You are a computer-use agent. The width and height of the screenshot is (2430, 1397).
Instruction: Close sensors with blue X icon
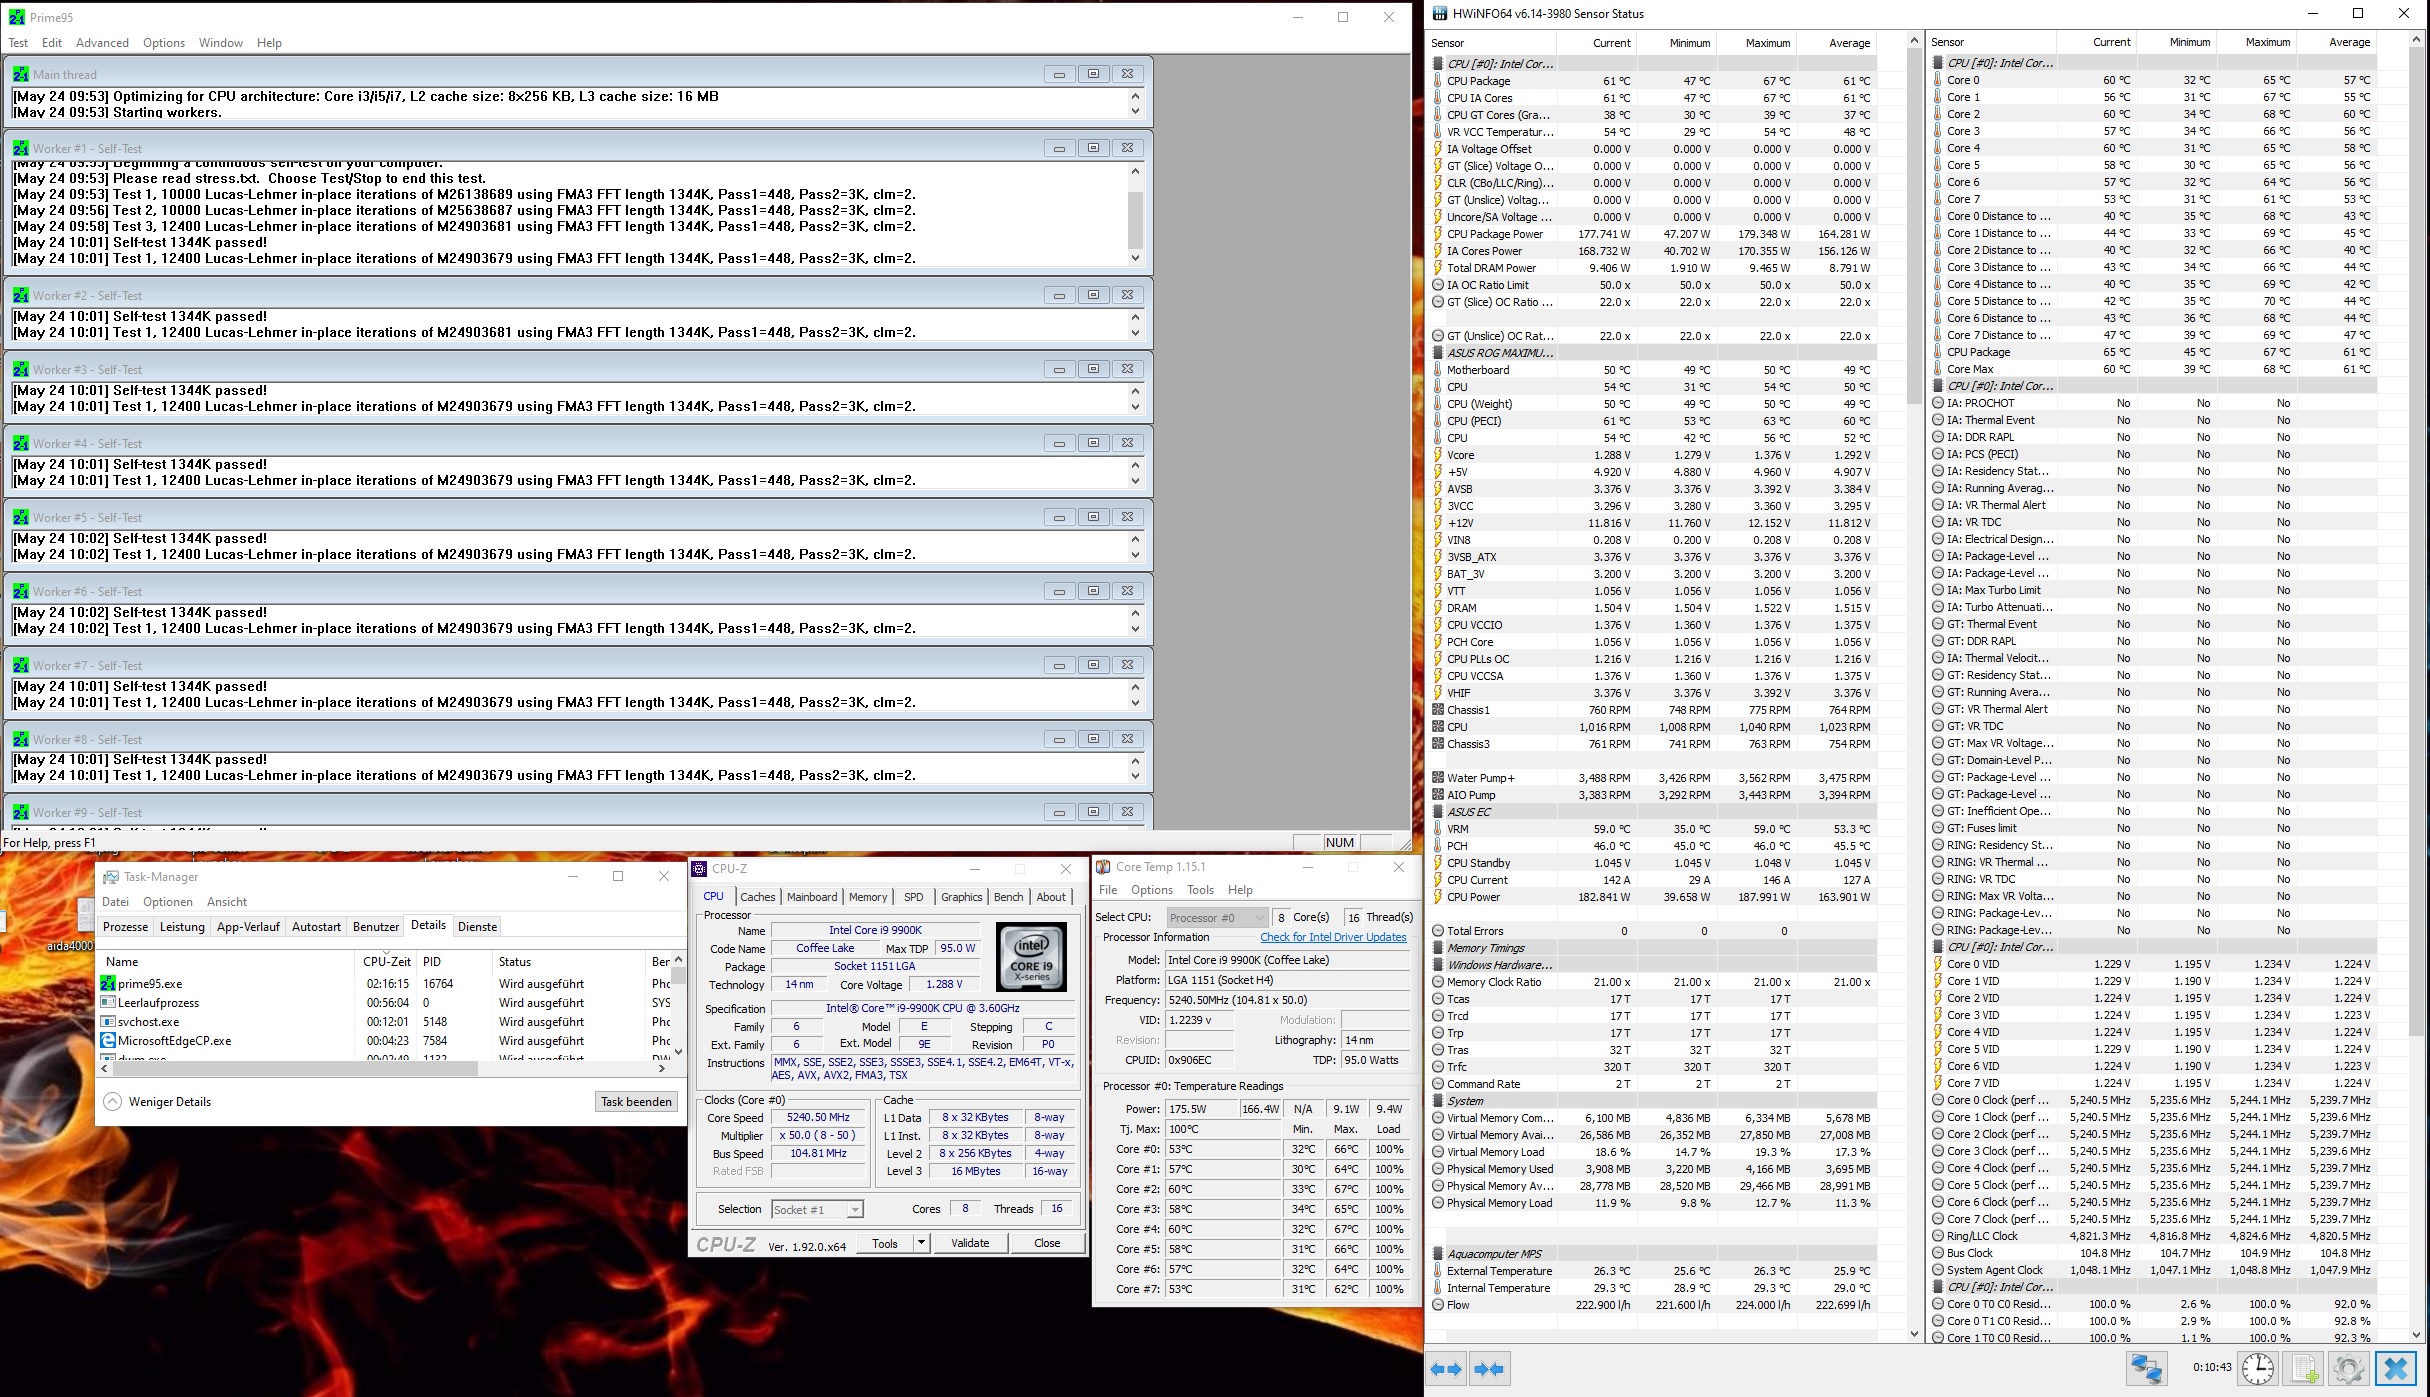(x=2396, y=1368)
